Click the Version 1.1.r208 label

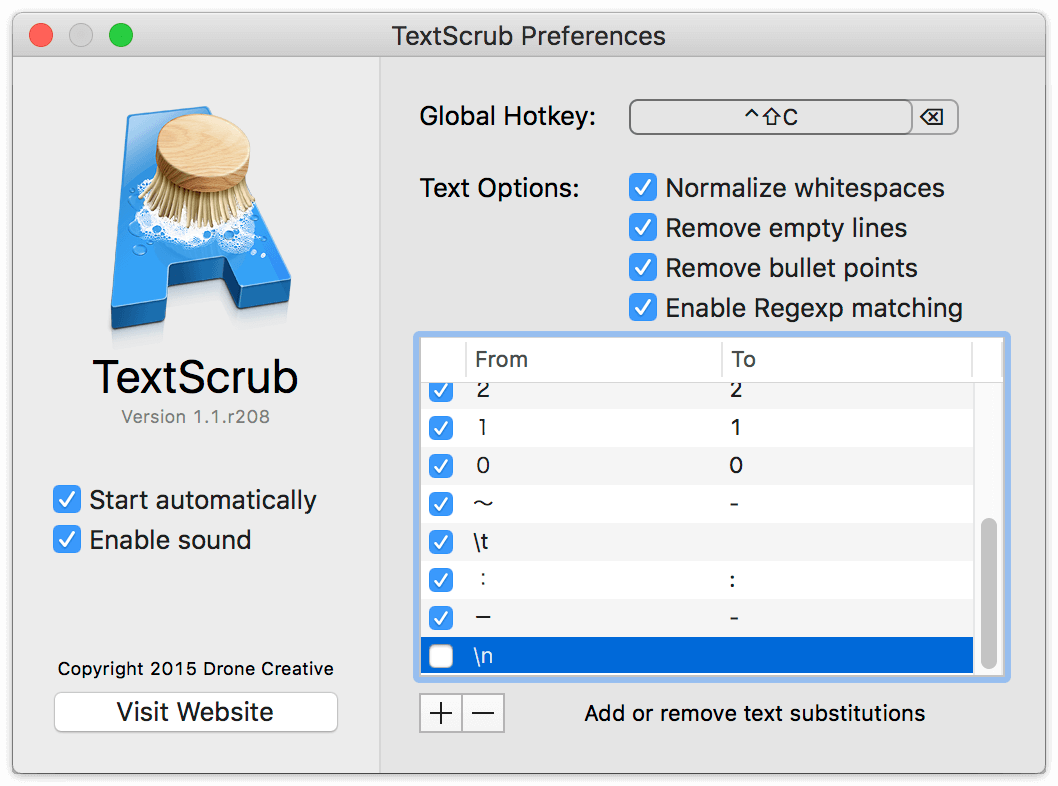point(196,417)
